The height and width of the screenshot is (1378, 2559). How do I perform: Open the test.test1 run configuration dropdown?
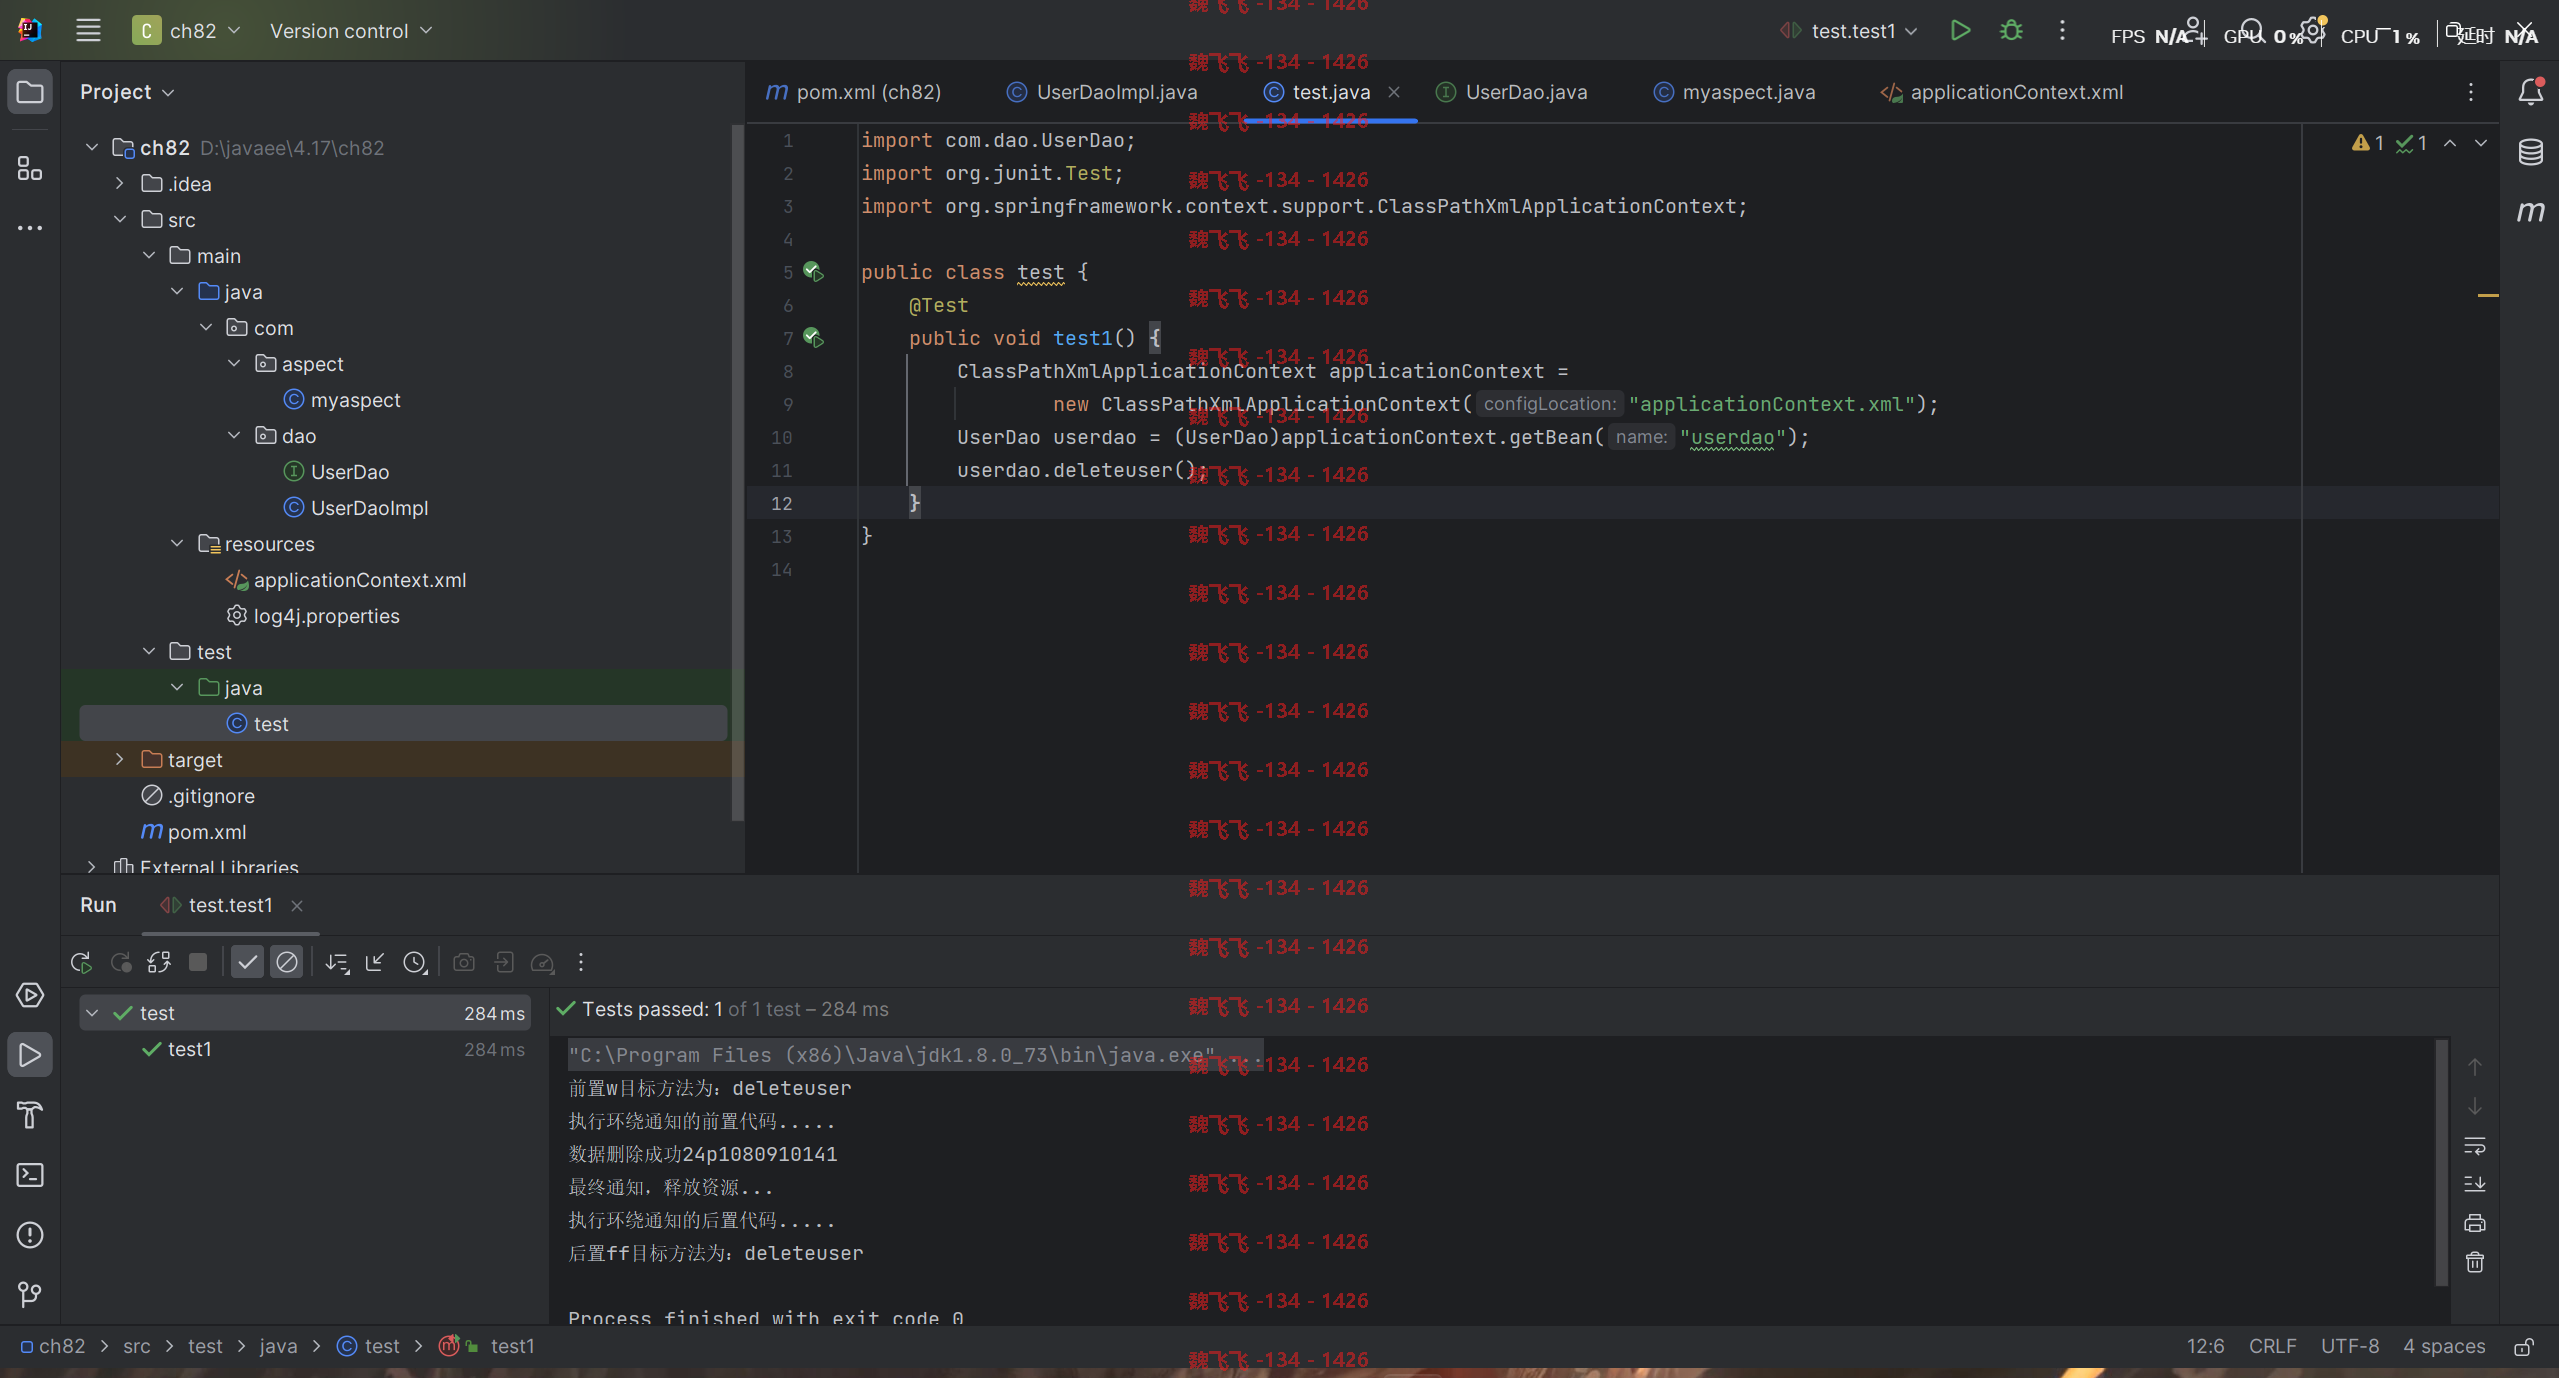(1848, 31)
